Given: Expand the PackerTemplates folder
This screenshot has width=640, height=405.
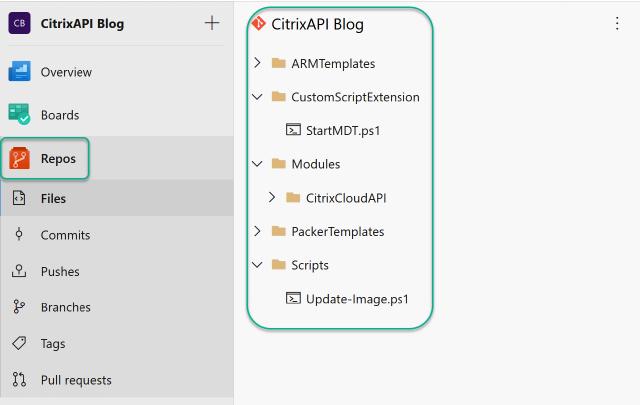Looking at the screenshot, I should [258, 231].
